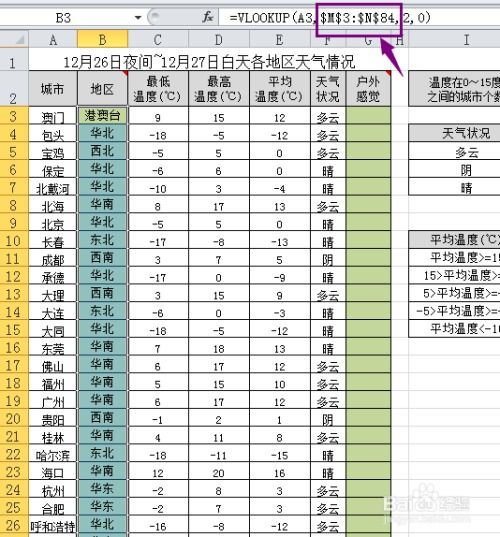Click the 广州 city cell
Image resolution: width=500 pixels, height=537 pixels.
pyautogui.click(x=53, y=401)
